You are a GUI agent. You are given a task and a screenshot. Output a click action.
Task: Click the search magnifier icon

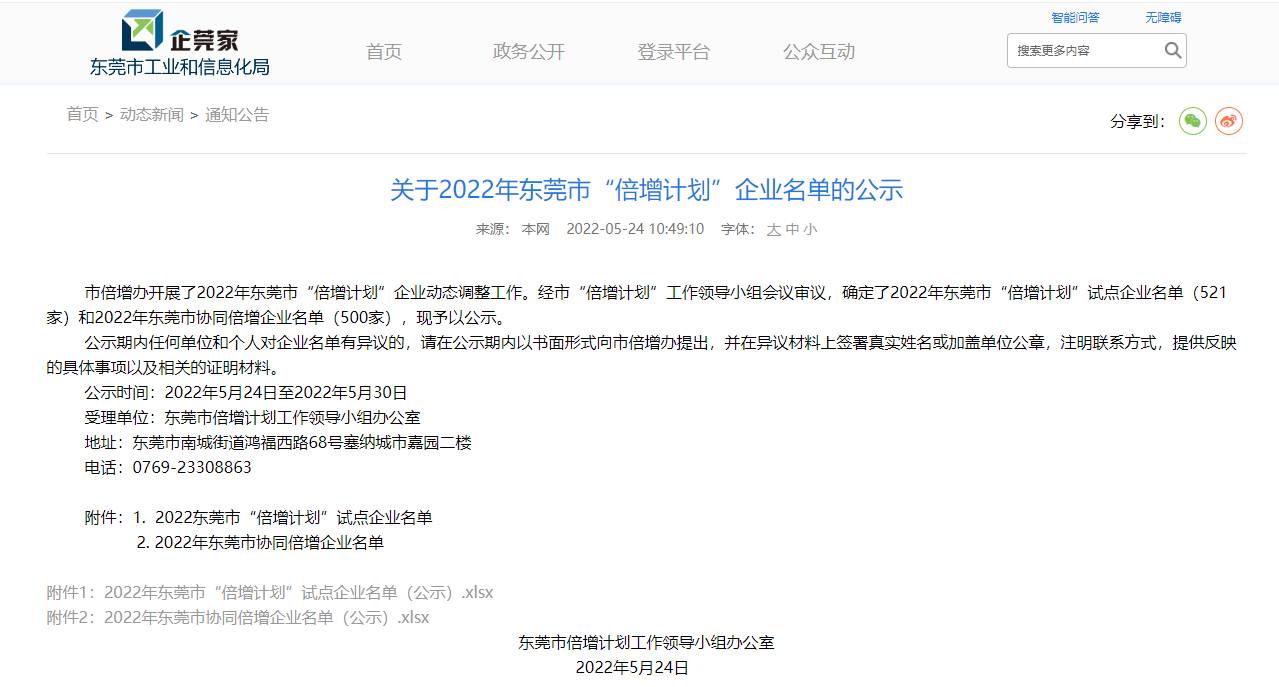pos(1173,50)
